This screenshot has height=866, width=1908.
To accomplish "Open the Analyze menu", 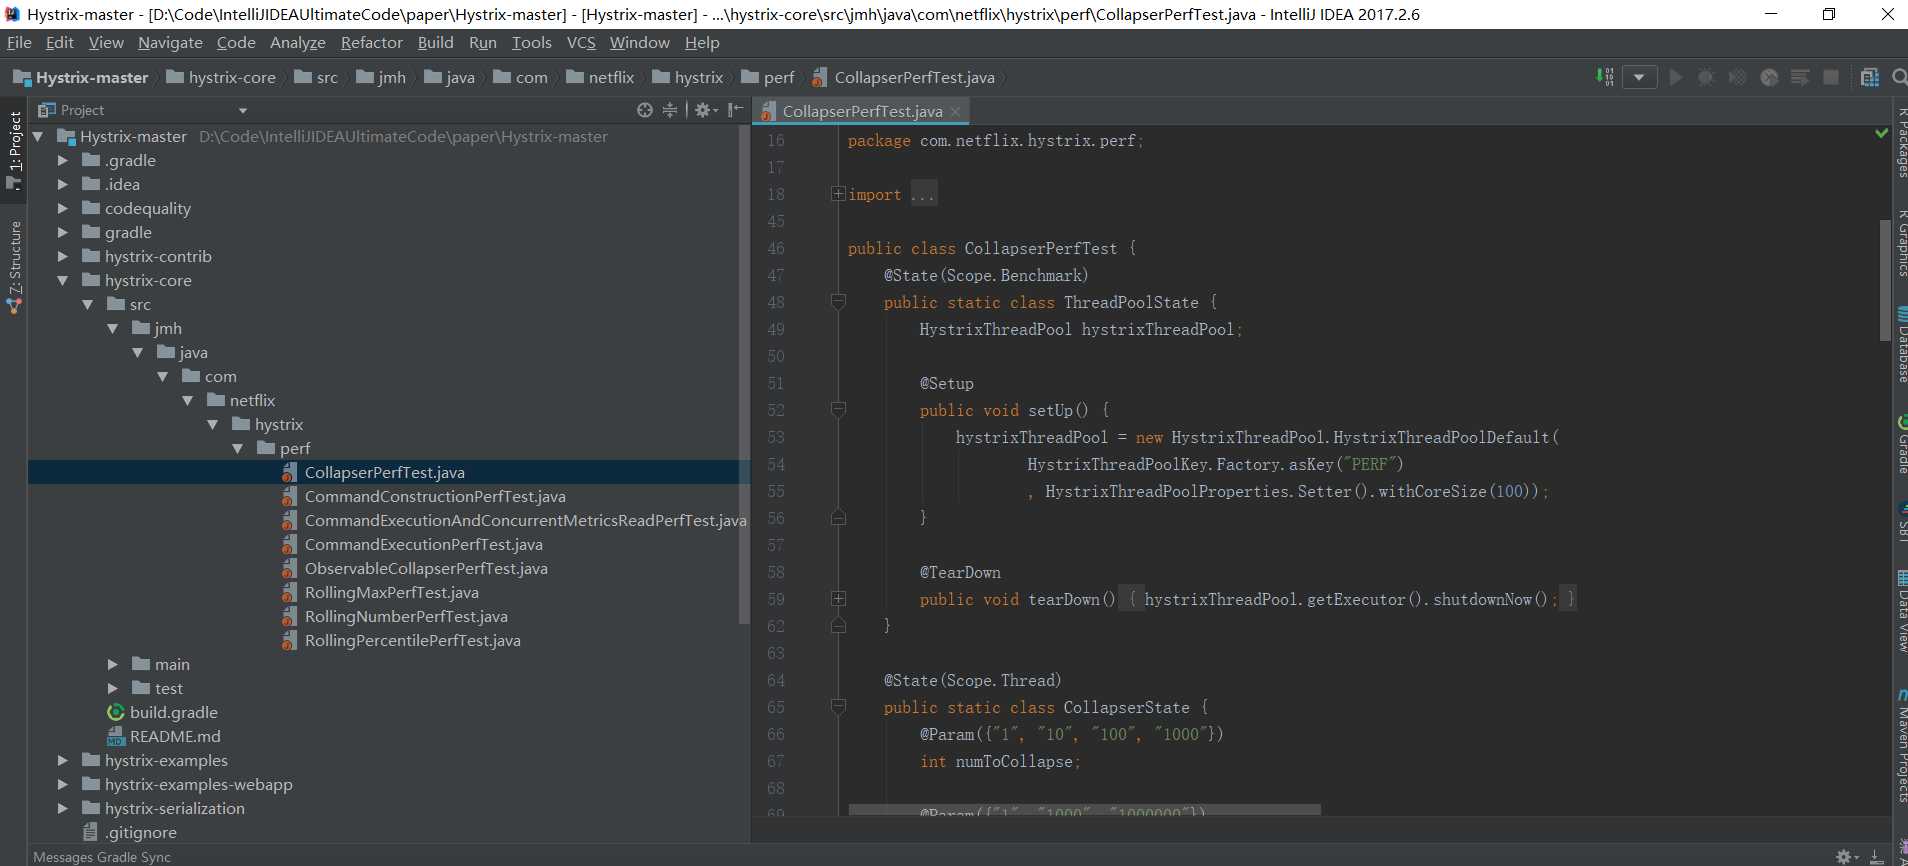I will click(x=298, y=42).
